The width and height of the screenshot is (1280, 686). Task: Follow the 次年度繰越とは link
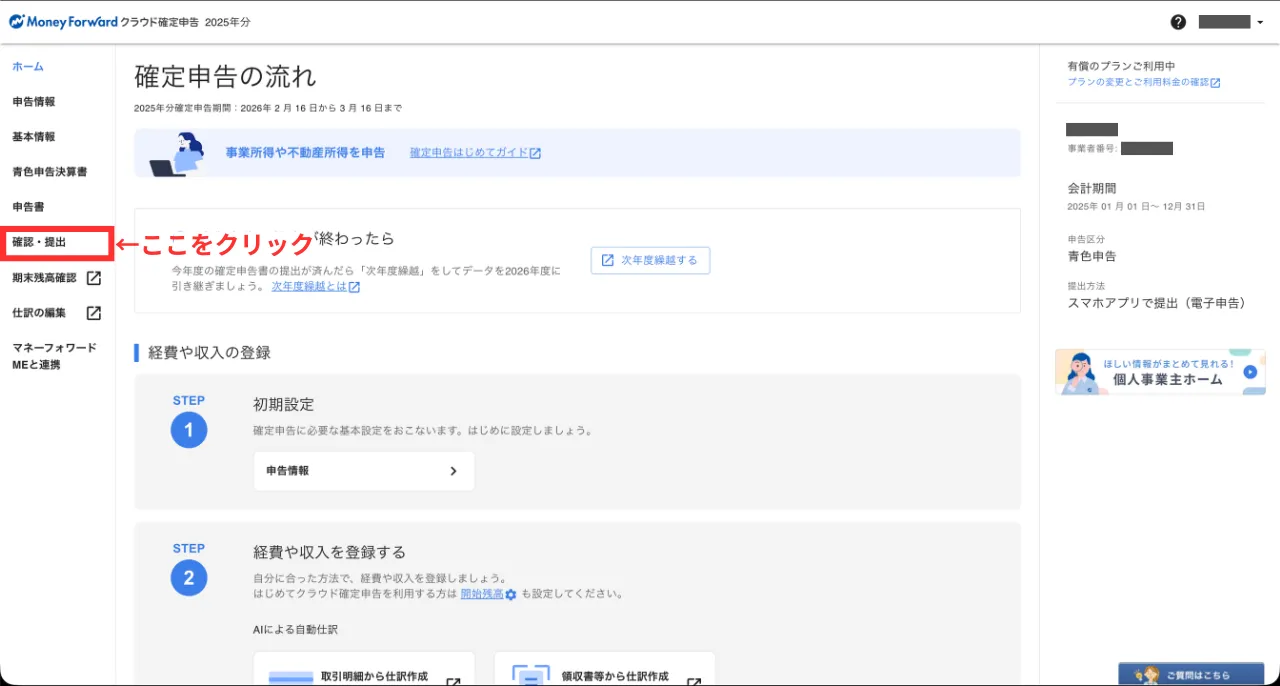(315, 286)
